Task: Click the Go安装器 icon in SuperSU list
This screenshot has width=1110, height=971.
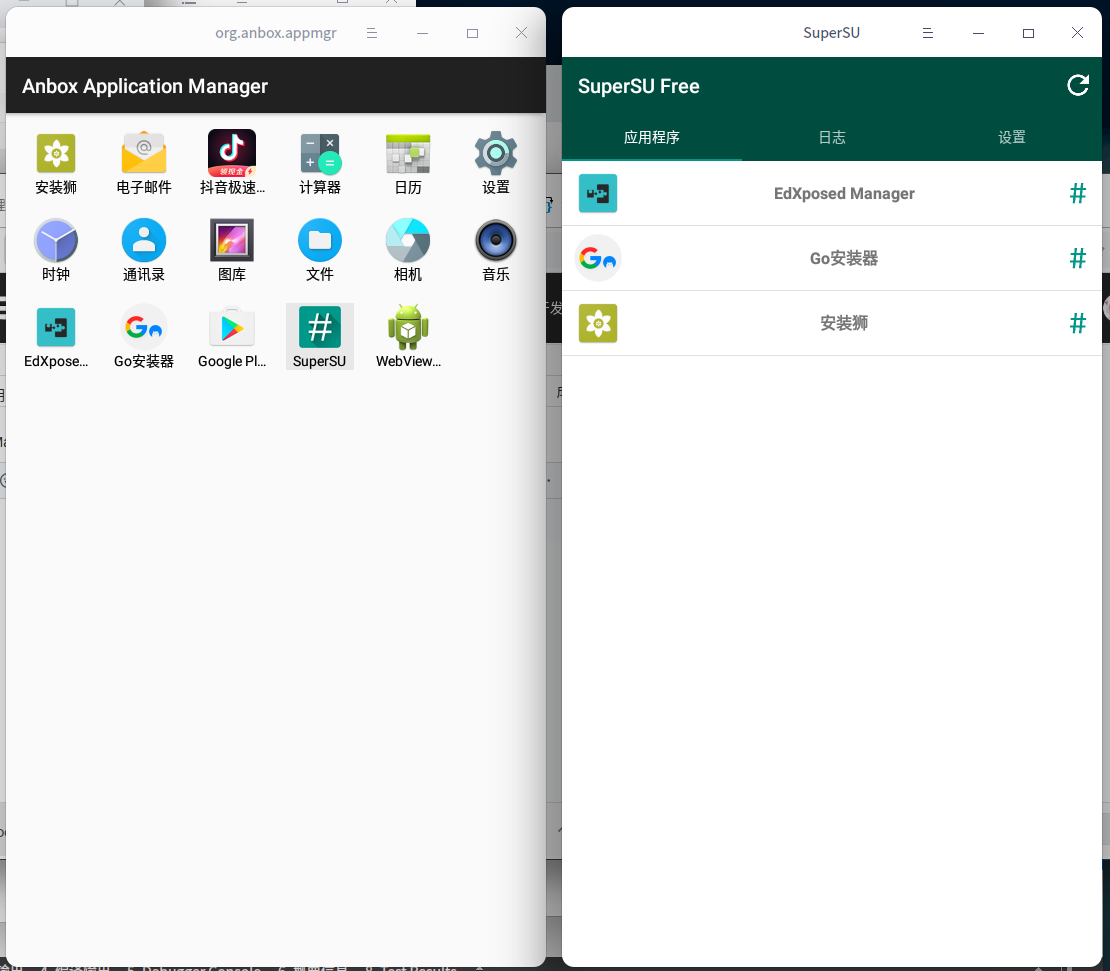Action: pos(598,258)
